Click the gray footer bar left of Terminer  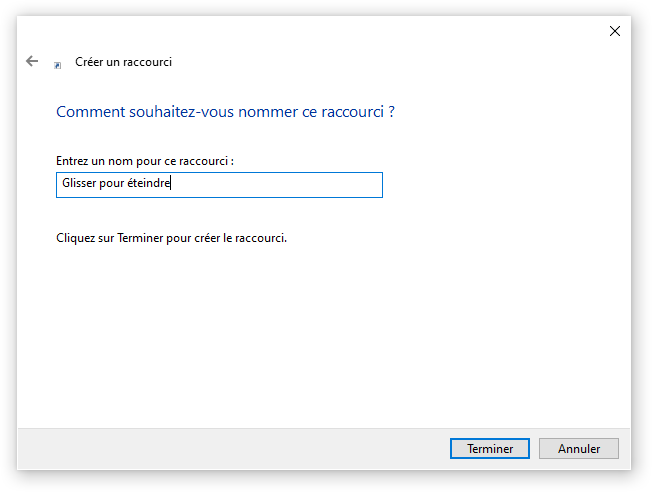click(233, 448)
